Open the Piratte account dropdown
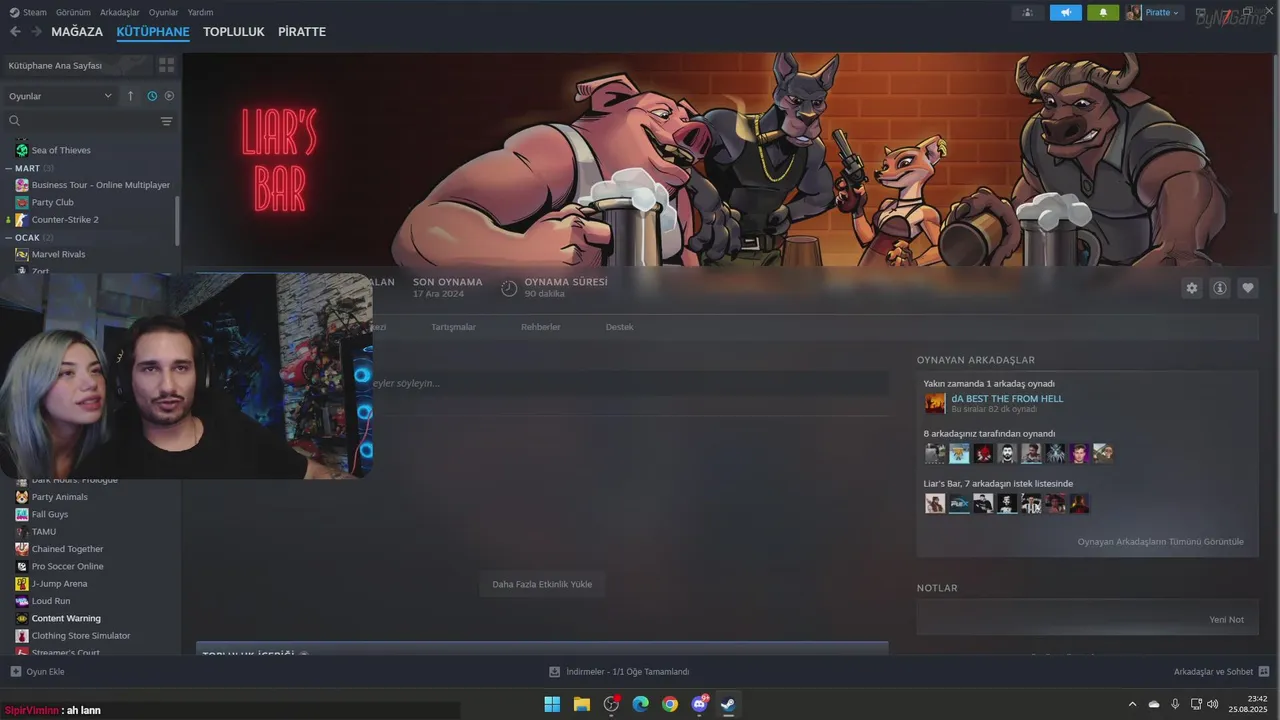The height and width of the screenshot is (720, 1280). [x=1154, y=12]
